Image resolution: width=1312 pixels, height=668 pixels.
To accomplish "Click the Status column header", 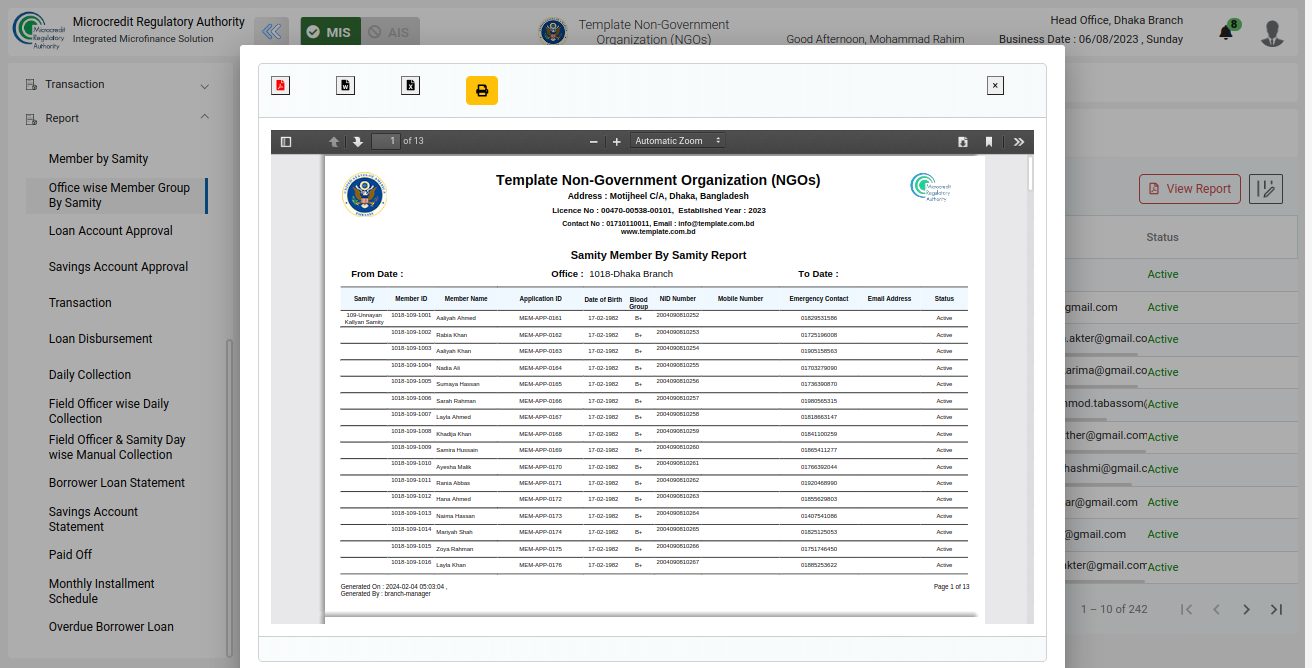I will [1162, 238].
